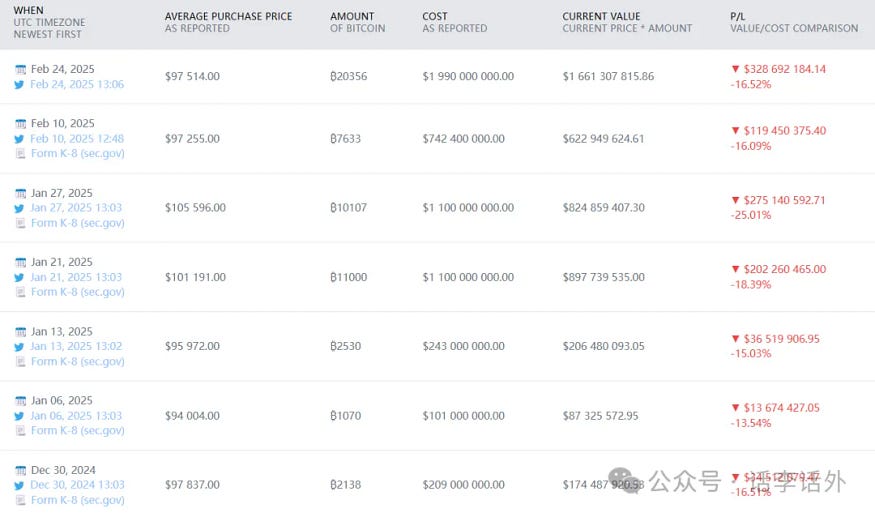Open the Jan 27, 2025 13:03 tweet link
Image resolution: width=875 pixels, height=517 pixels.
tap(76, 208)
